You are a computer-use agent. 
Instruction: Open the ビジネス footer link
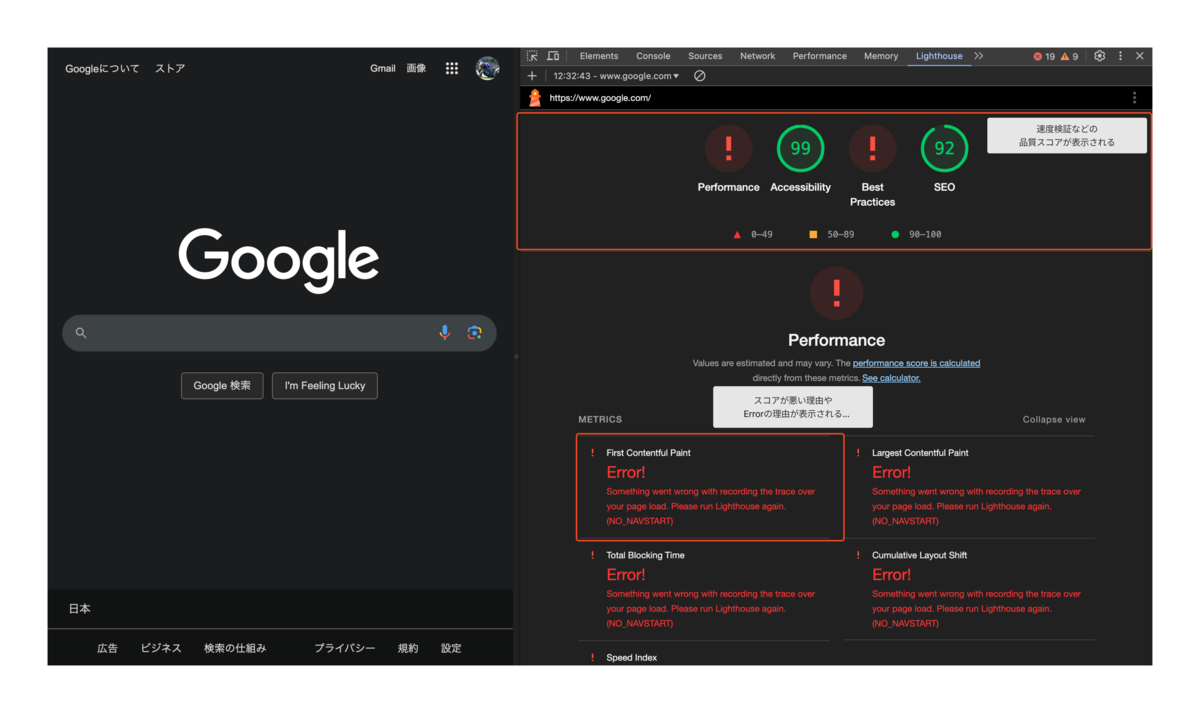point(161,648)
